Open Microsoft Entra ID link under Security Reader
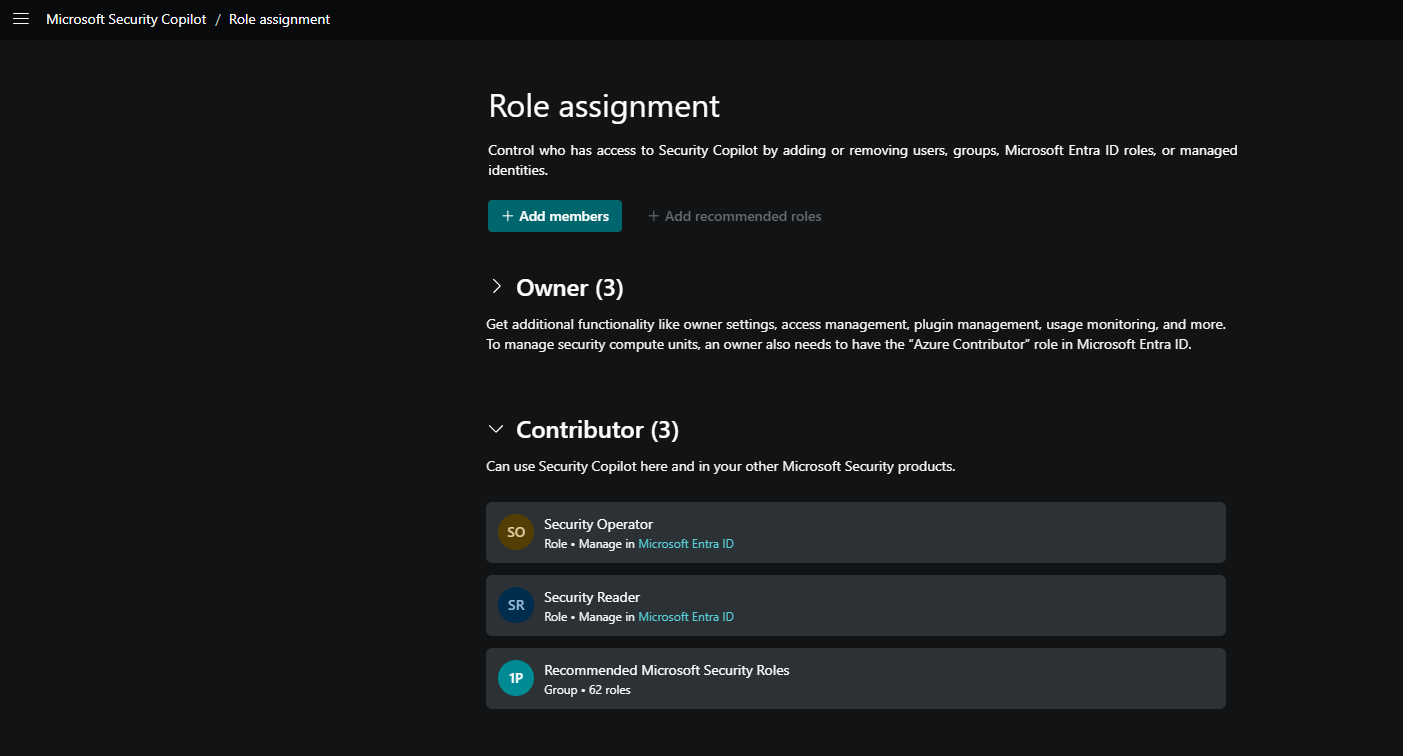1403x756 pixels. tap(686, 617)
